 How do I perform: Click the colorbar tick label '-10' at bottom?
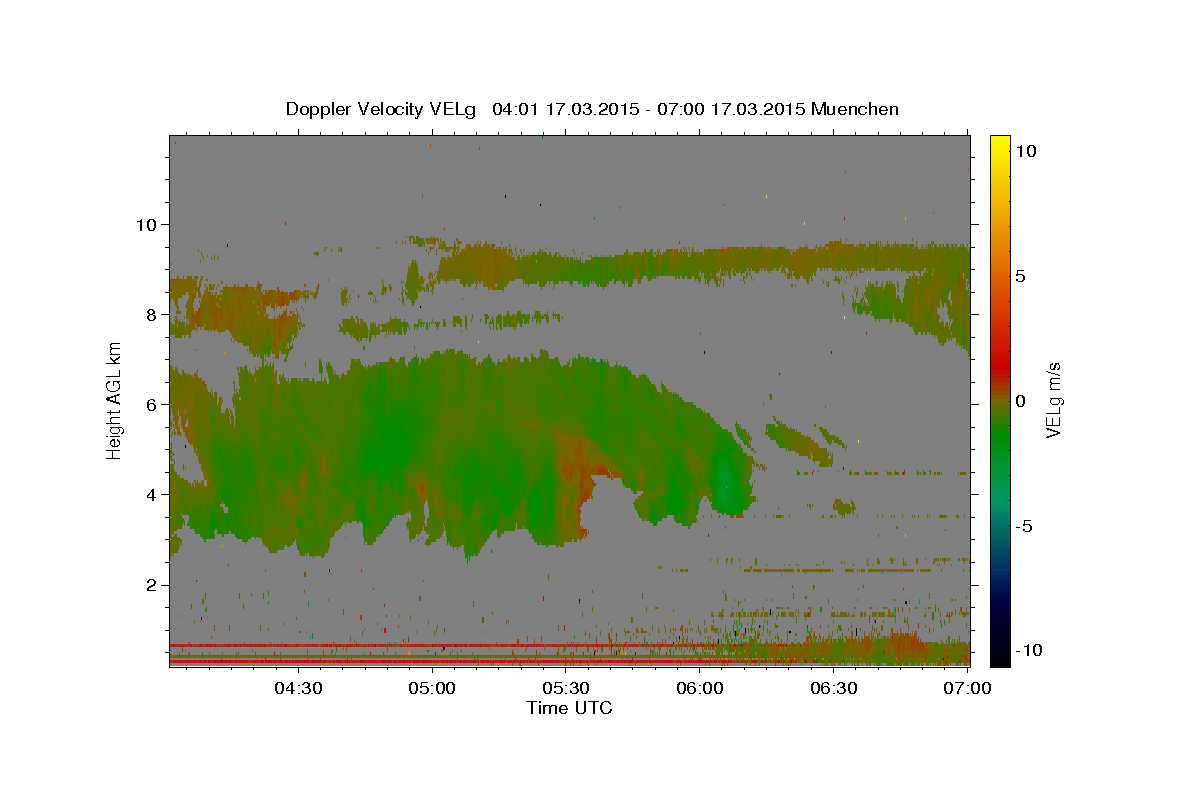click(1027, 650)
